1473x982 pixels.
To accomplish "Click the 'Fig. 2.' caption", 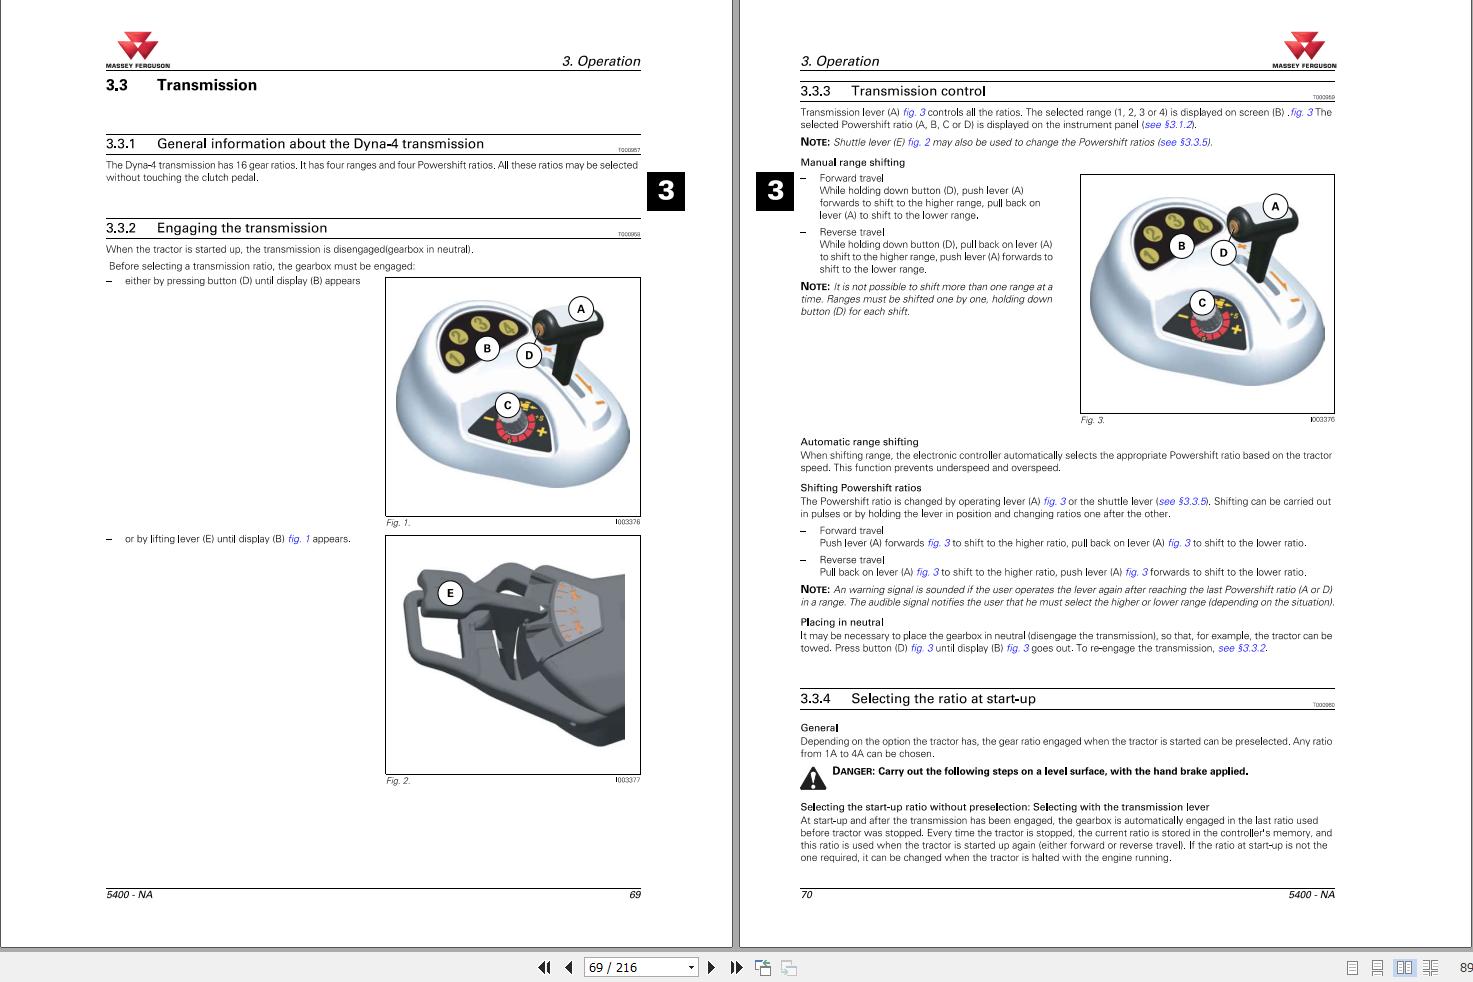I will (x=398, y=780).
